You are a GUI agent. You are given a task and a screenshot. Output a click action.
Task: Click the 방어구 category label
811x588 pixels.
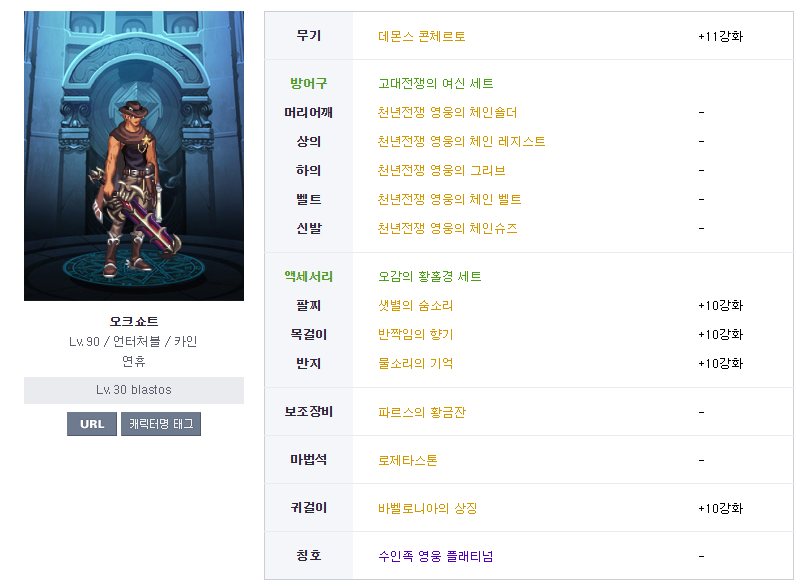309,83
